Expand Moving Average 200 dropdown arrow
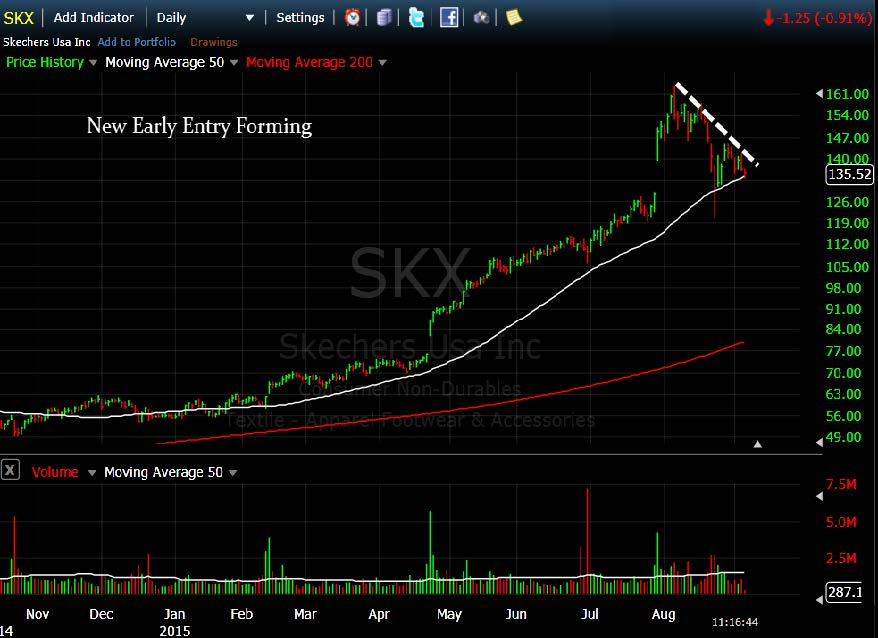The width and height of the screenshot is (878, 638). coord(382,63)
